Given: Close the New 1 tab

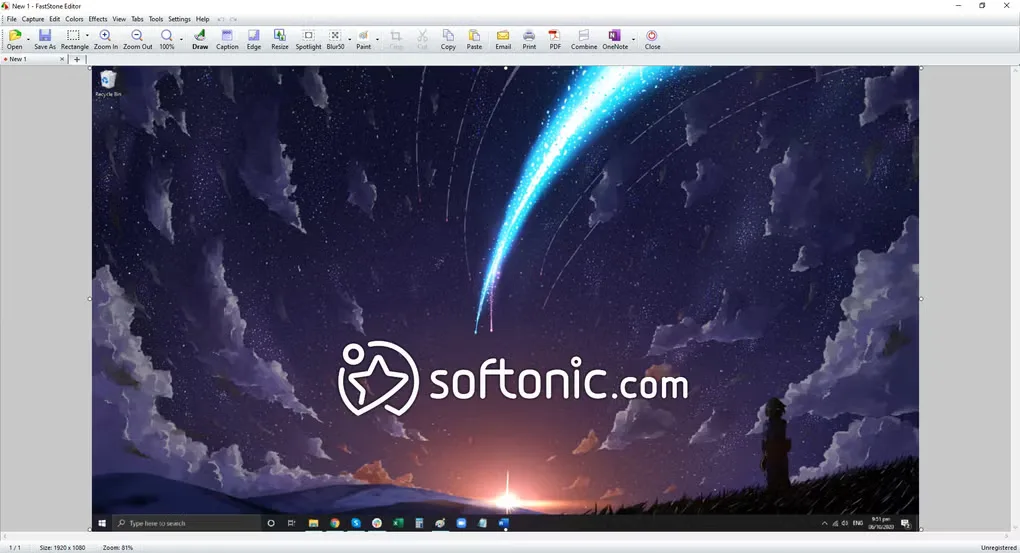Looking at the screenshot, I should [62, 59].
